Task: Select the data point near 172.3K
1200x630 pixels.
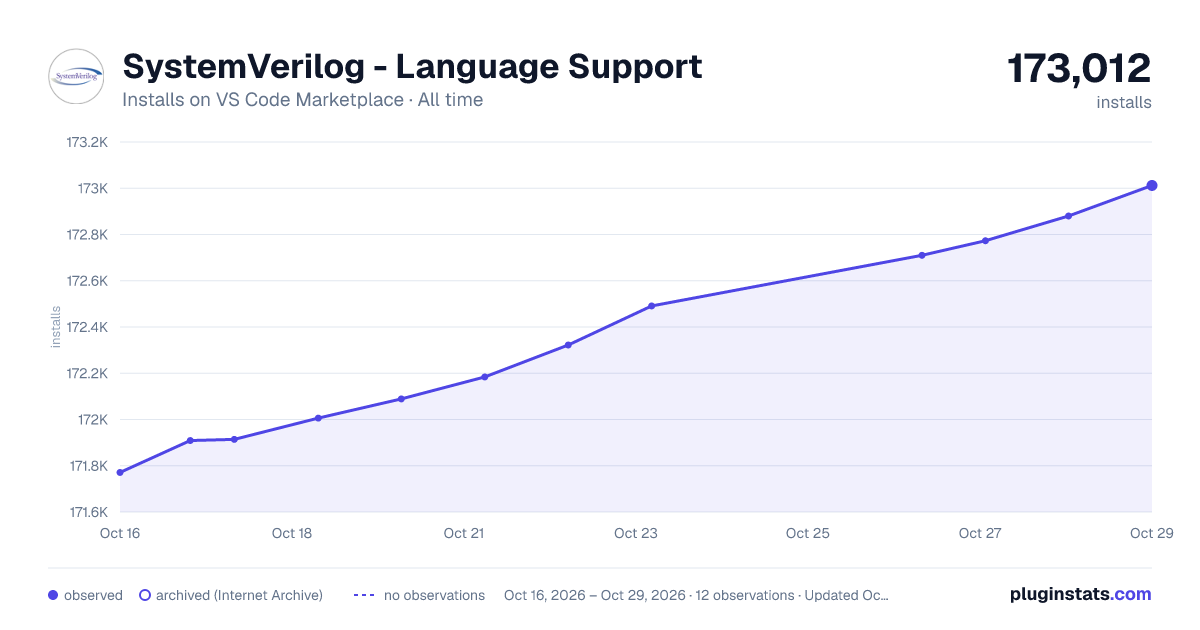Action: [x=568, y=345]
